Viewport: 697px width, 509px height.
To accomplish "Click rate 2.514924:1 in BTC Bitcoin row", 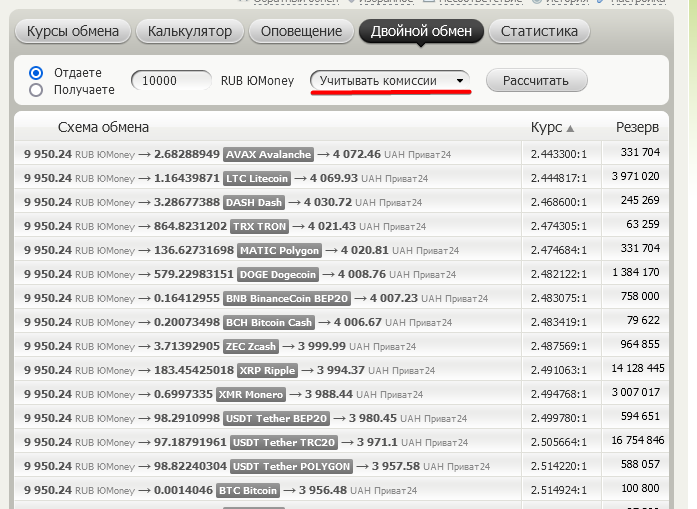I will point(559,490).
